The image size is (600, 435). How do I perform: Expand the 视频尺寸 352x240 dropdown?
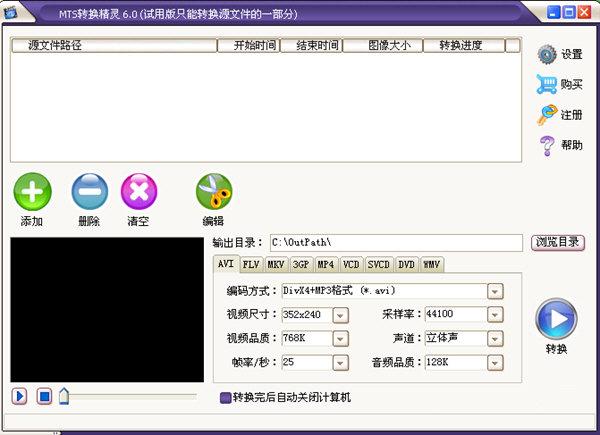click(x=340, y=315)
